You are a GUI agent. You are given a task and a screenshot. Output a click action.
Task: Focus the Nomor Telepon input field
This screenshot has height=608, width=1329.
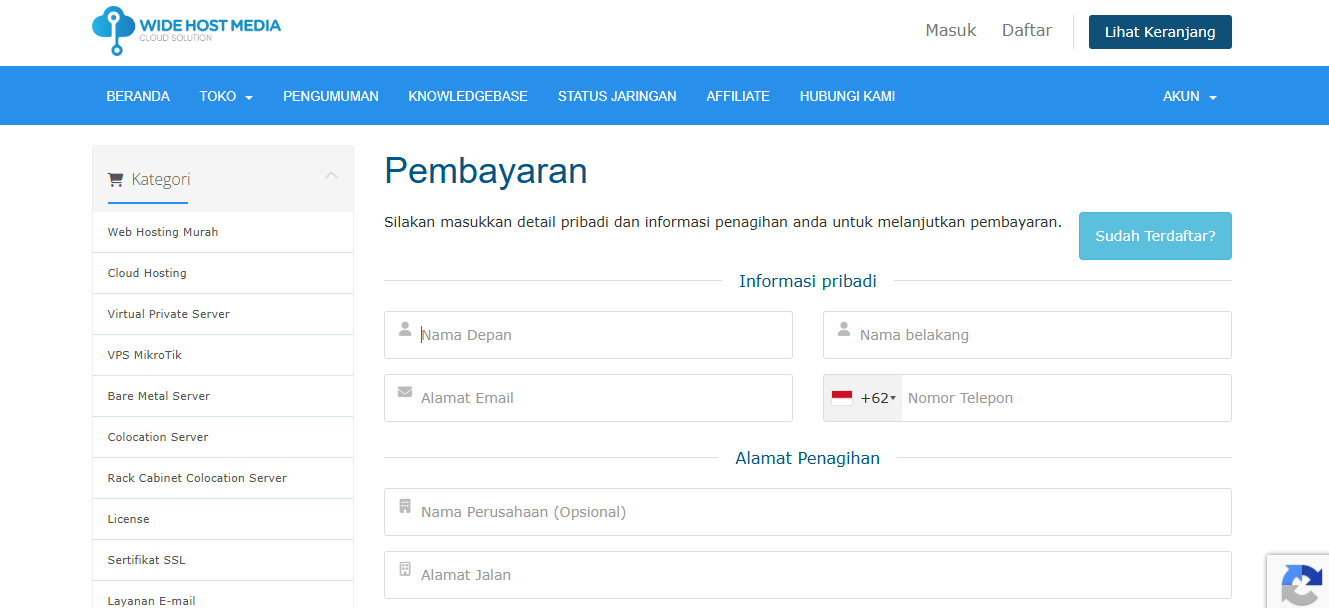1066,398
